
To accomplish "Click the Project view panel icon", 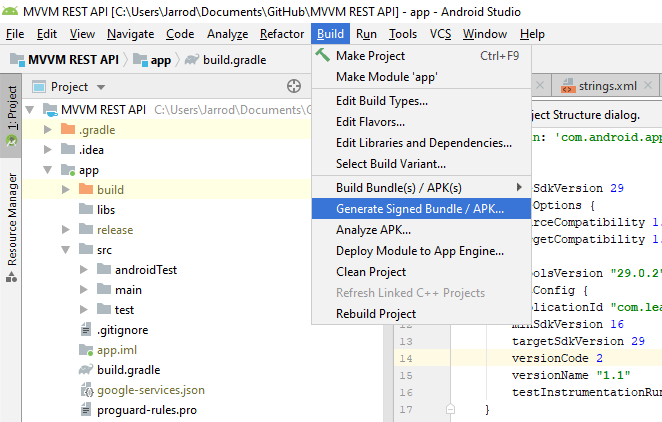I will pyautogui.click(x=39, y=87).
